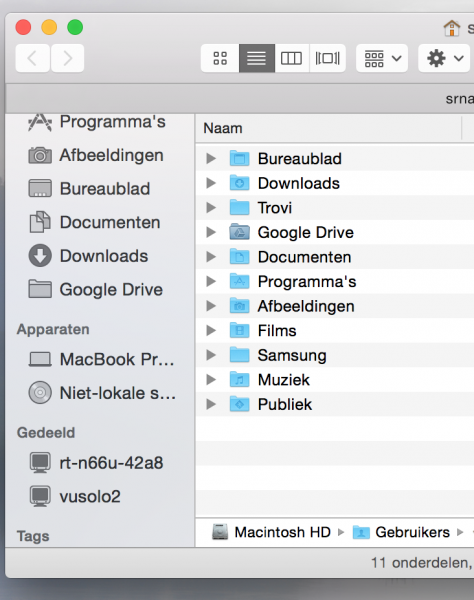Select MacBook Pro under Apparaten
Viewport: 474px width, 600px height.
click(101, 359)
